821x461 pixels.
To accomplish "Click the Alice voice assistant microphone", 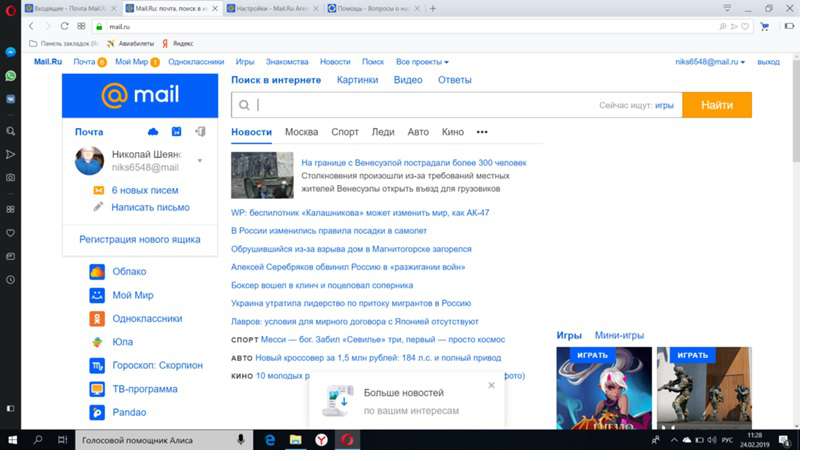I will click(240, 440).
